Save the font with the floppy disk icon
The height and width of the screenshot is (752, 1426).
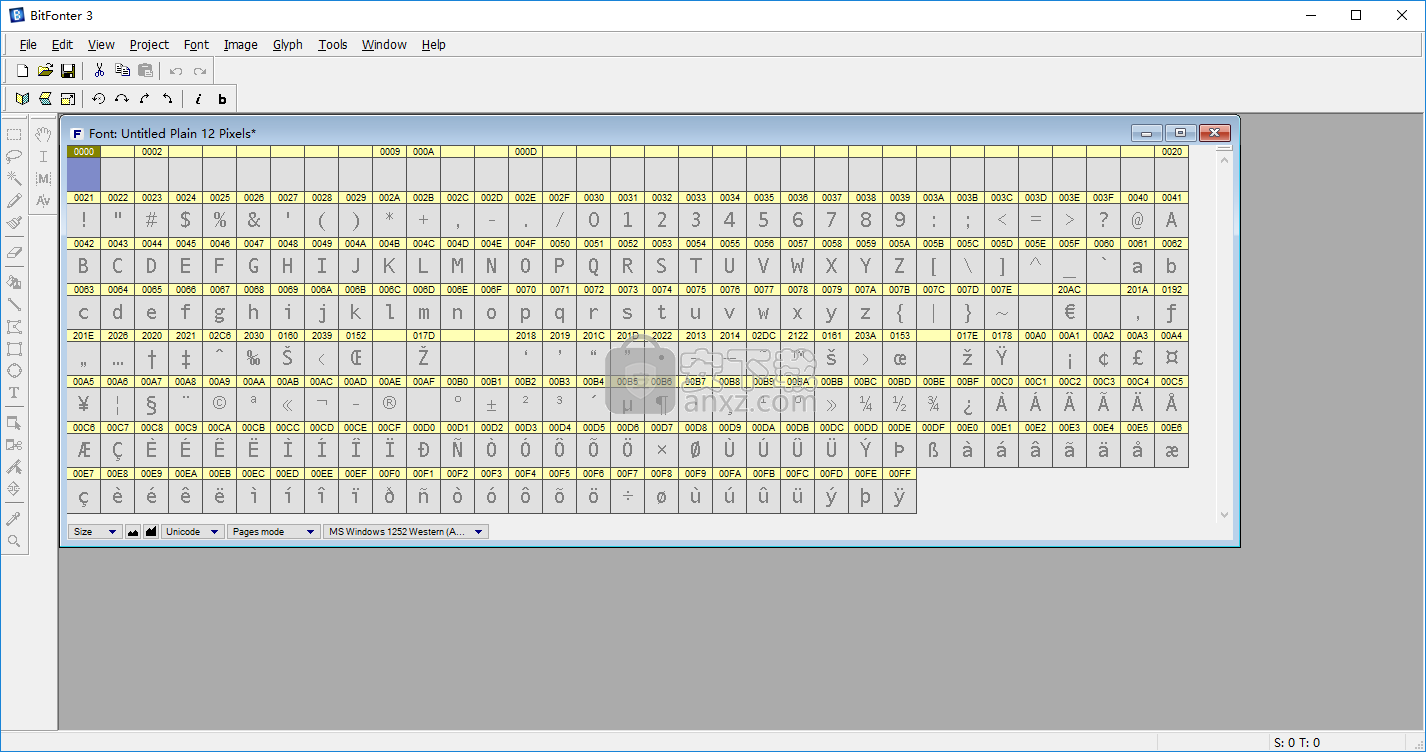[68, 71]
